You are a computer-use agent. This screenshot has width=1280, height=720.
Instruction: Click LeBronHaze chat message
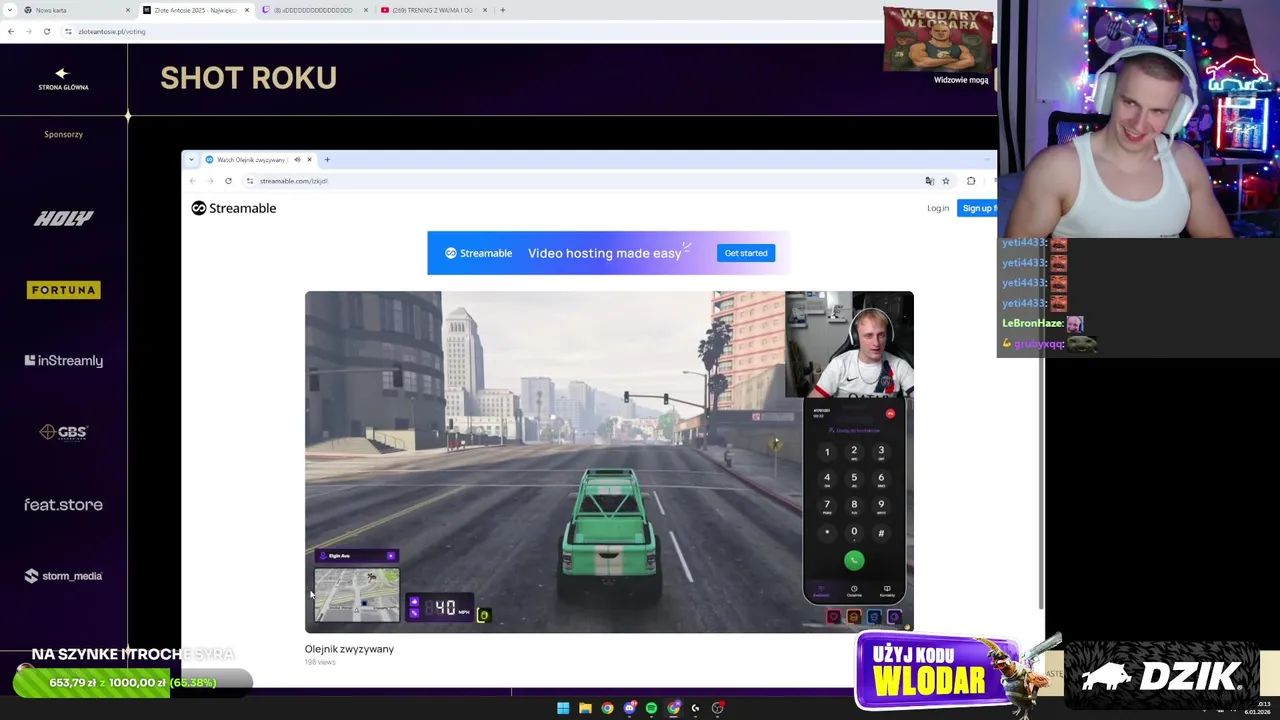pos(1043,323)
